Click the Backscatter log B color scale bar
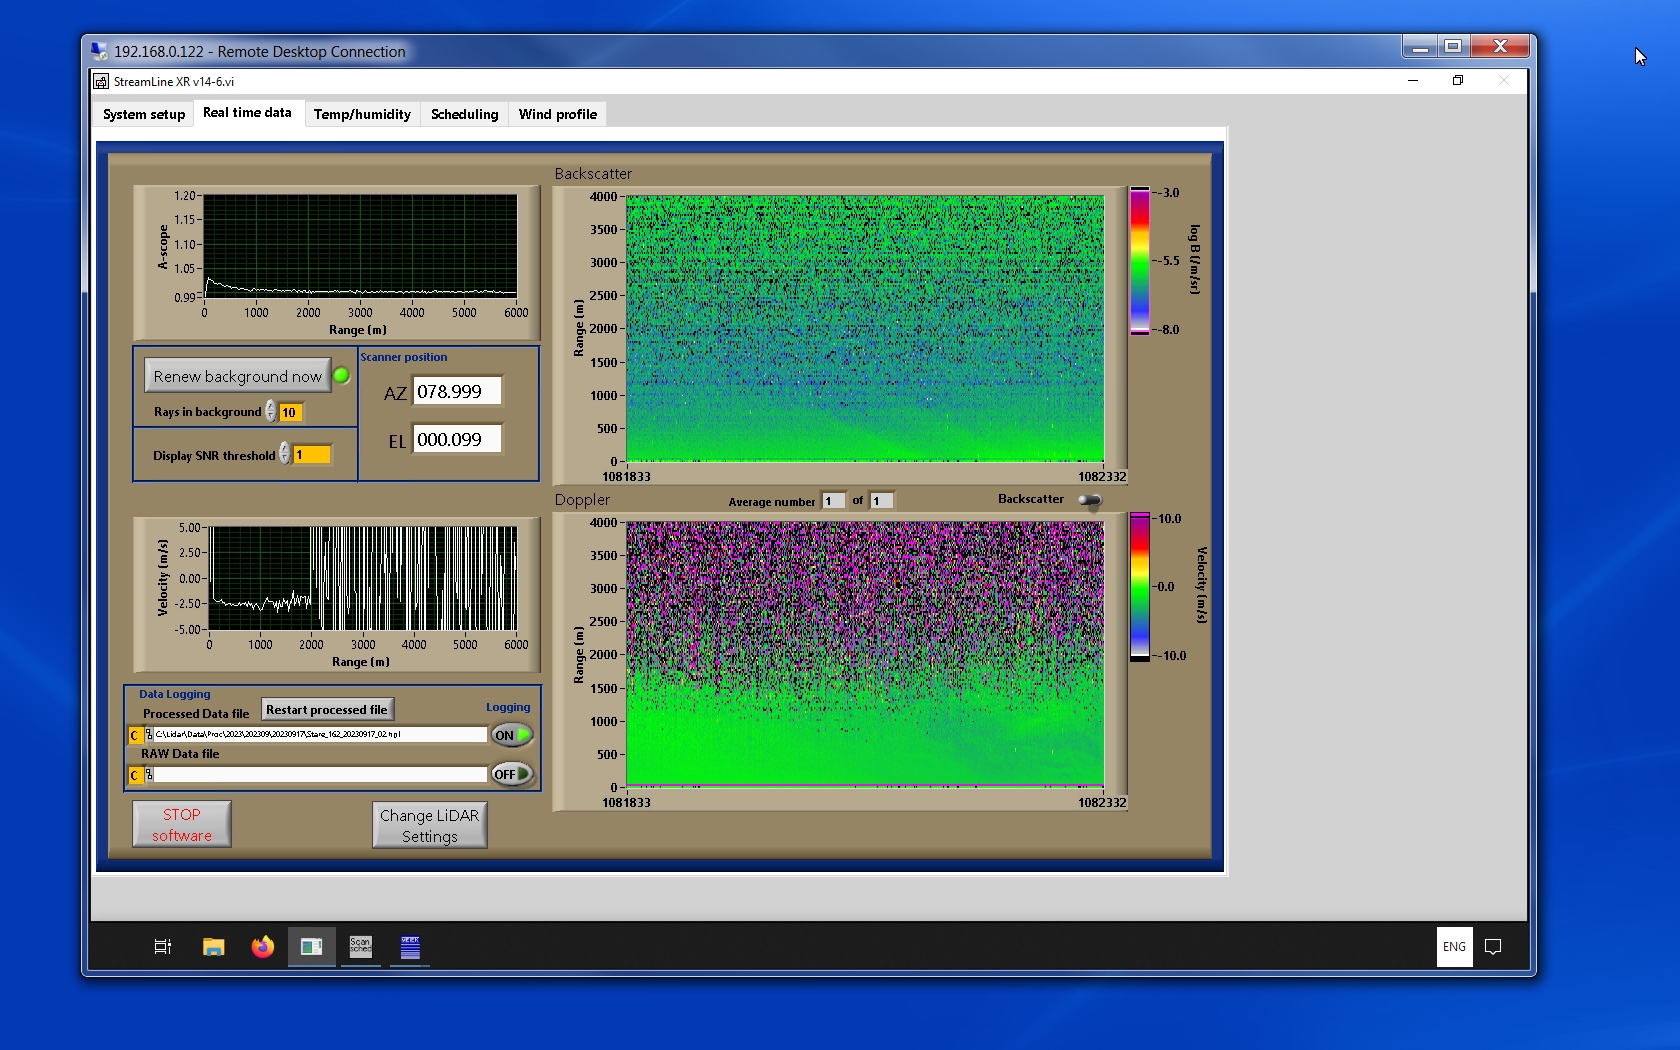This screenshot has width=1680, height=1050. coord(1139,261)
